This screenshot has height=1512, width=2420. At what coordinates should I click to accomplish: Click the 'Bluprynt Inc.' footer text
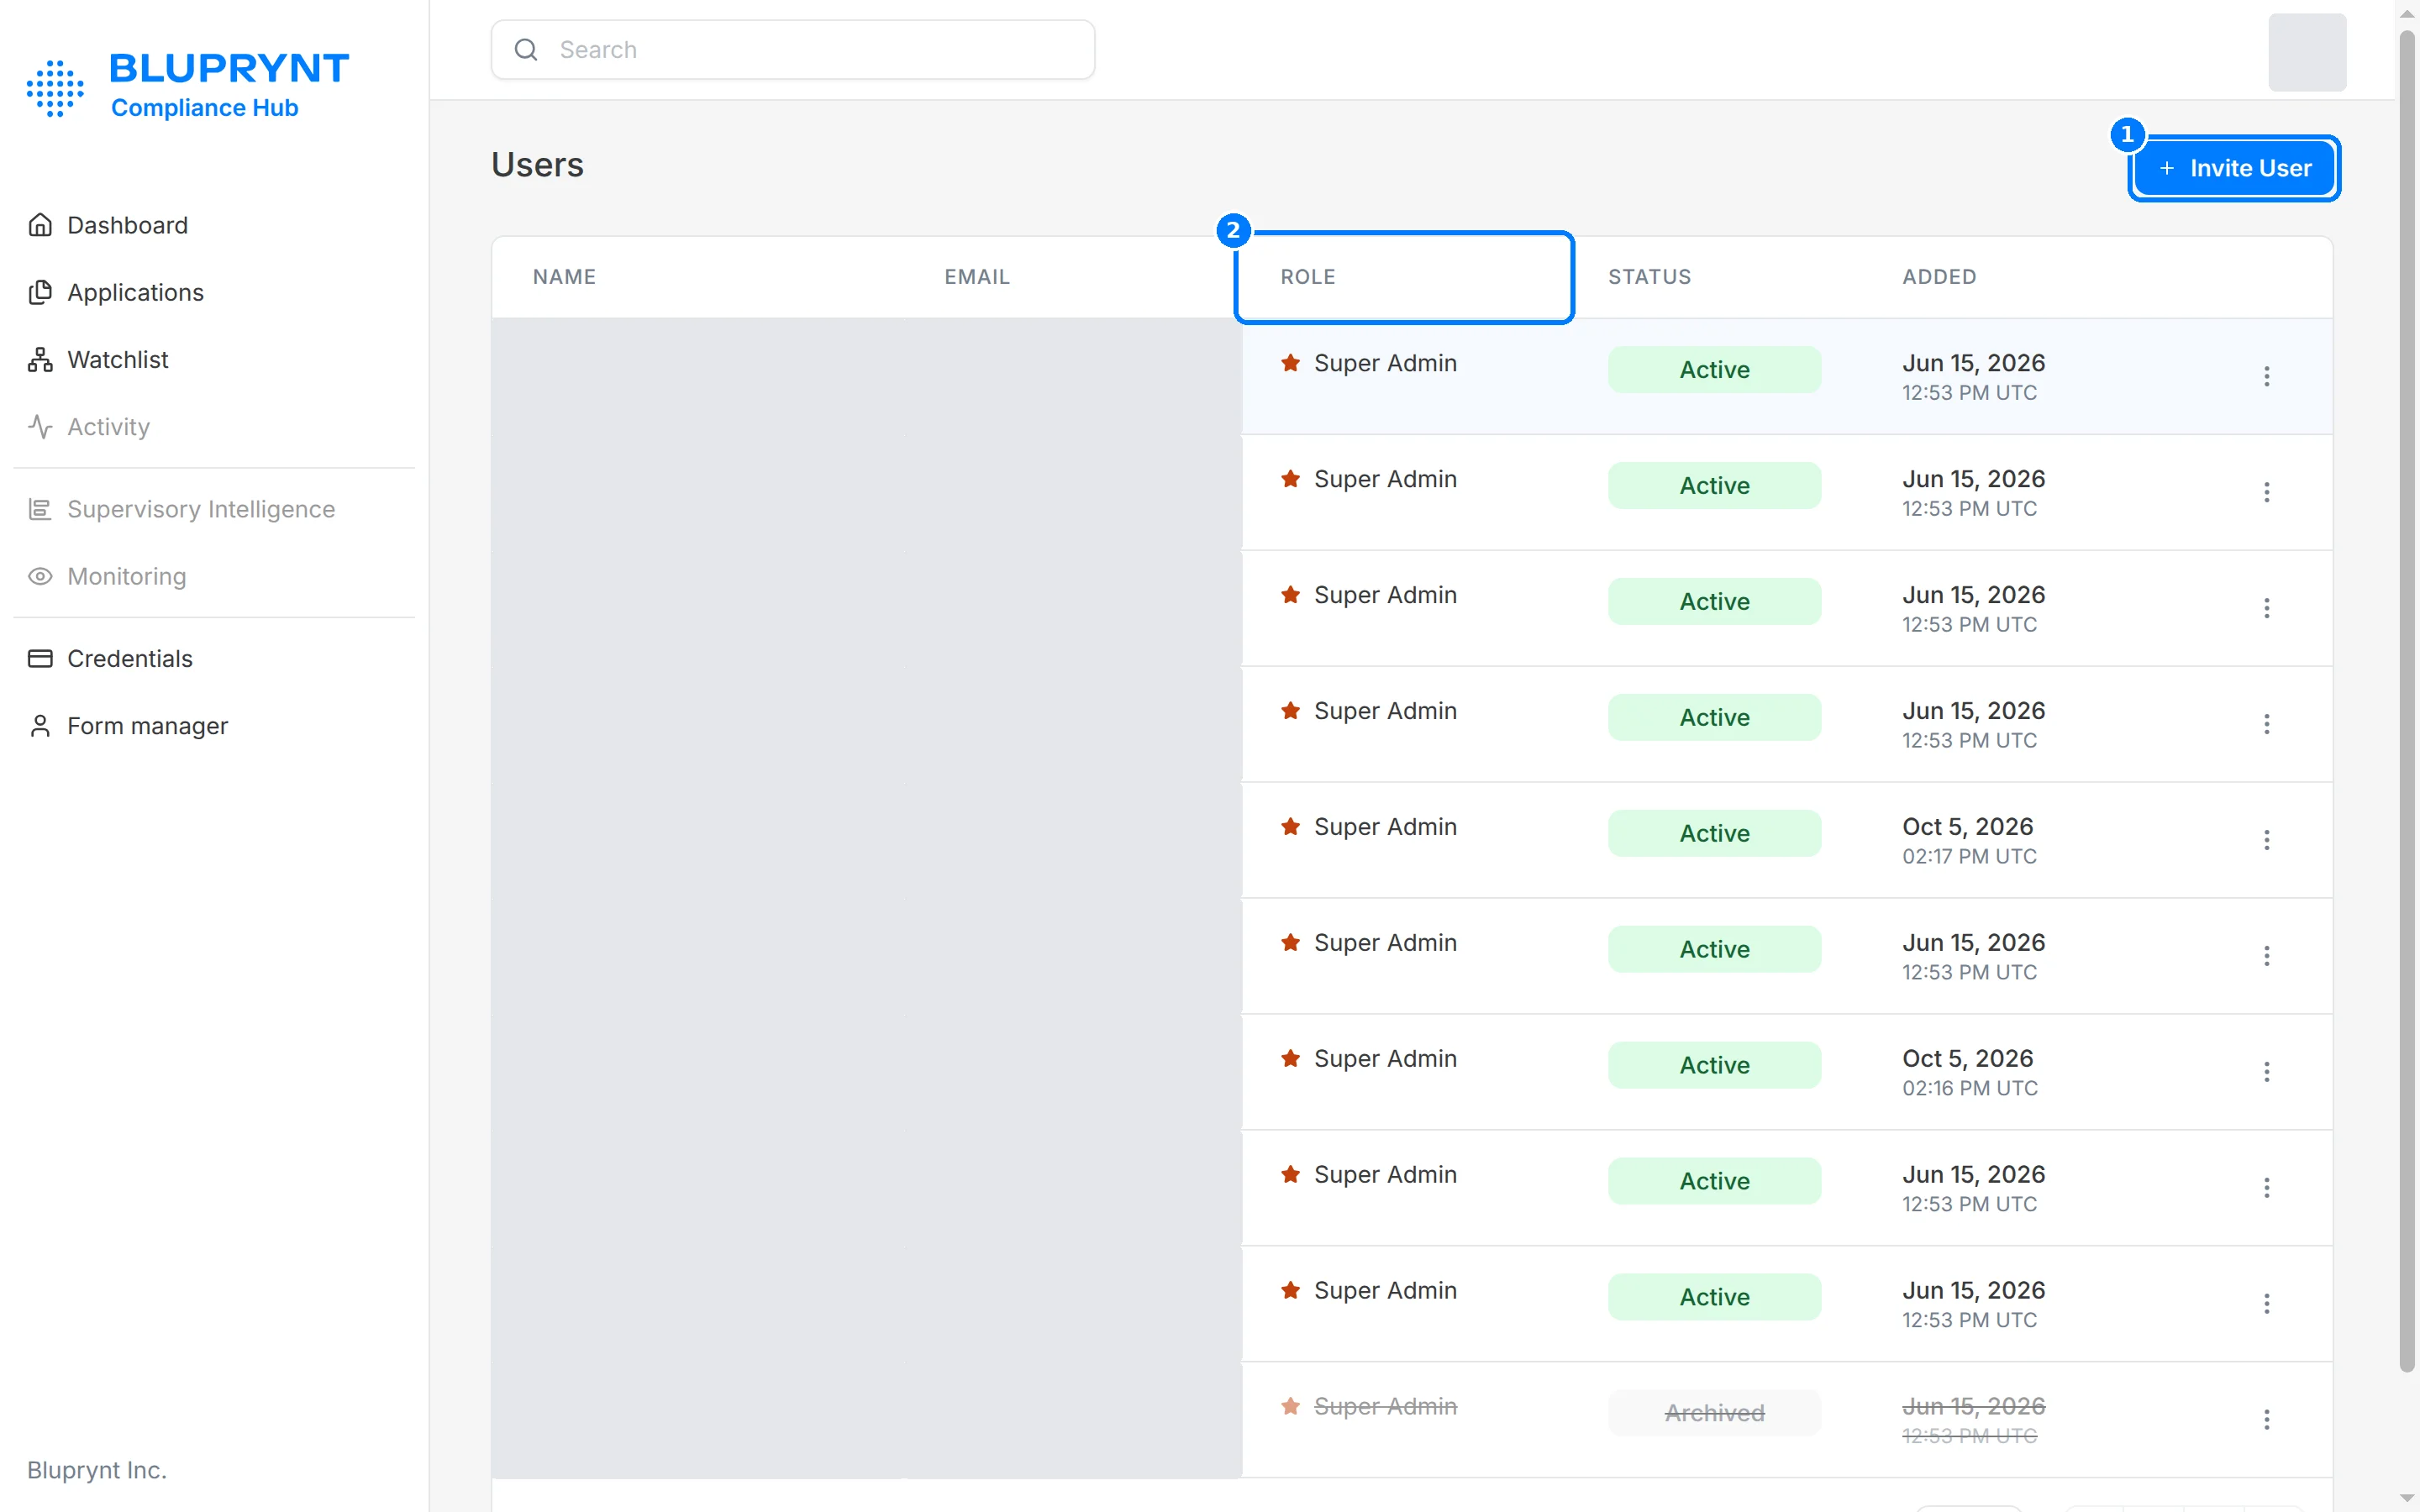(97, 1470)
